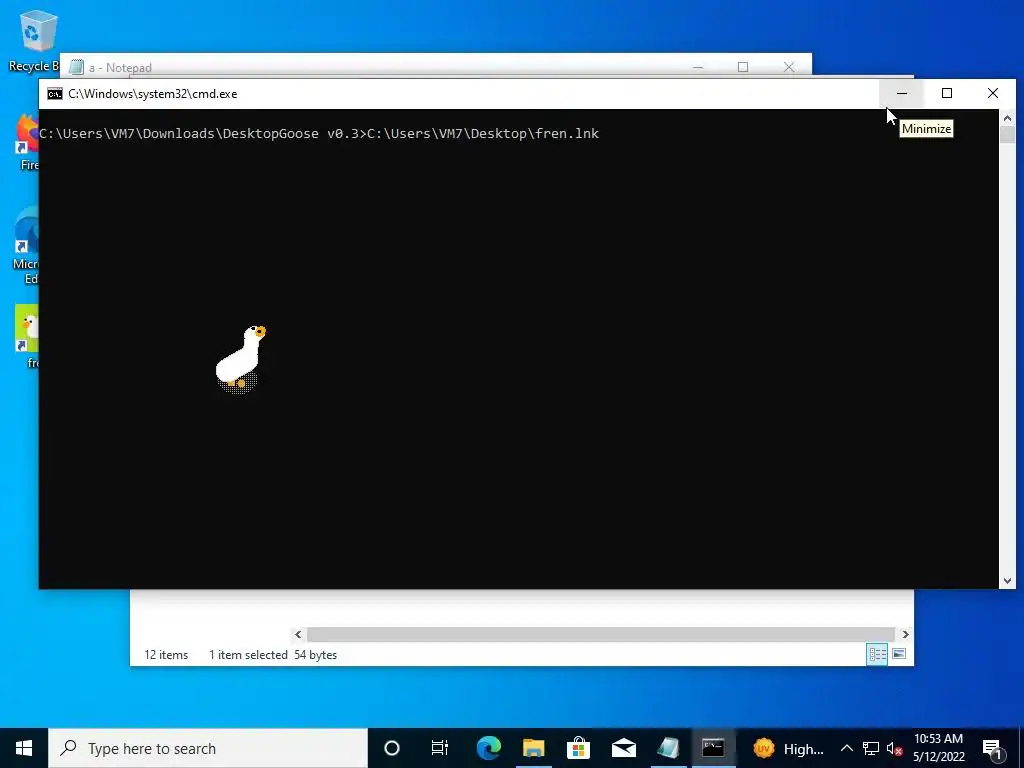Open the UV High... taskbar app
This screenshot has width=1024, height=768.
click(788, 748)
